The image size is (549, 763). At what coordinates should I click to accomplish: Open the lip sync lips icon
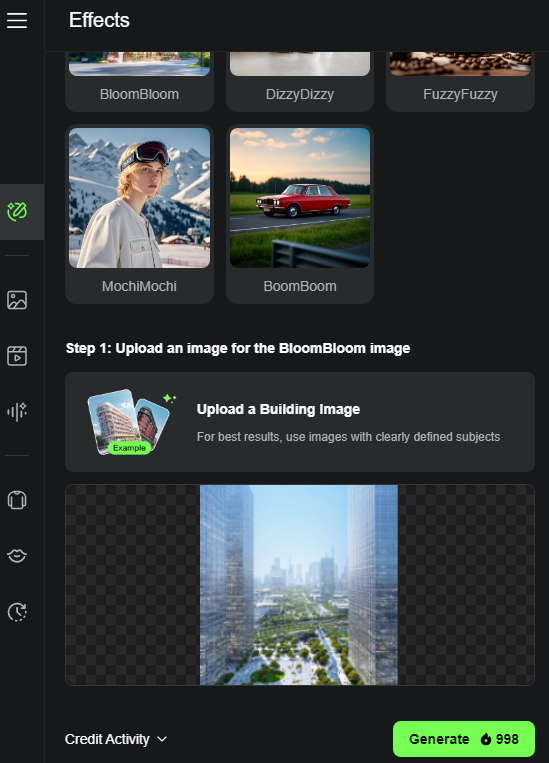pos(17,556)
